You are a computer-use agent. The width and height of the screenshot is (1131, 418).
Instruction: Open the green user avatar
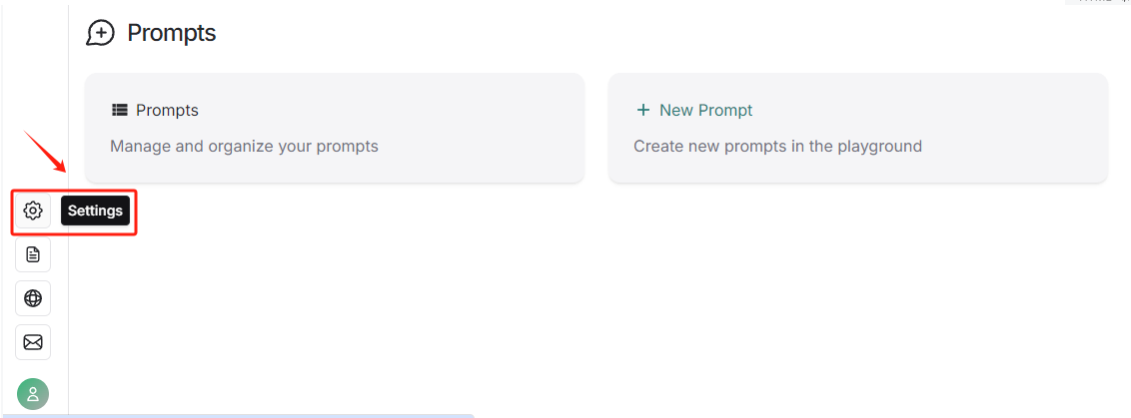click(x=33, y=394)
